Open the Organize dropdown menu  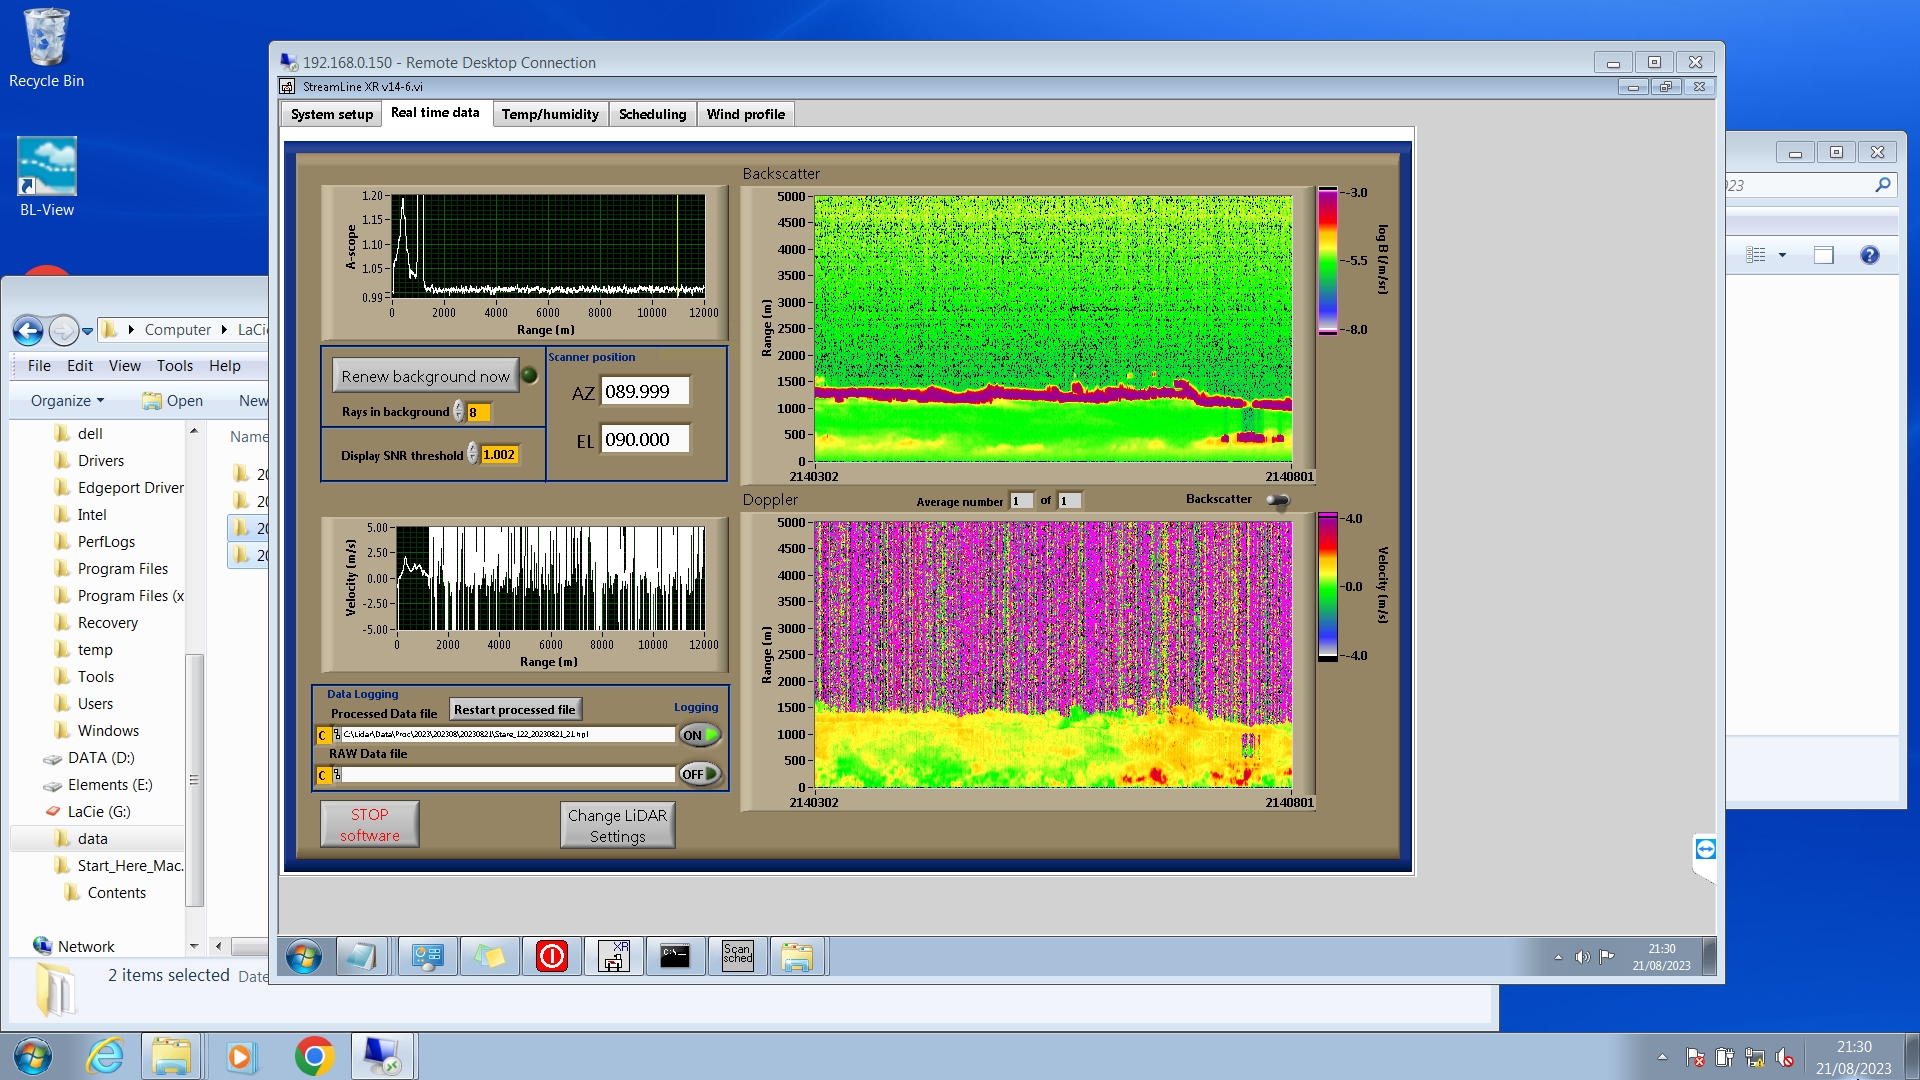click(67, 401)
